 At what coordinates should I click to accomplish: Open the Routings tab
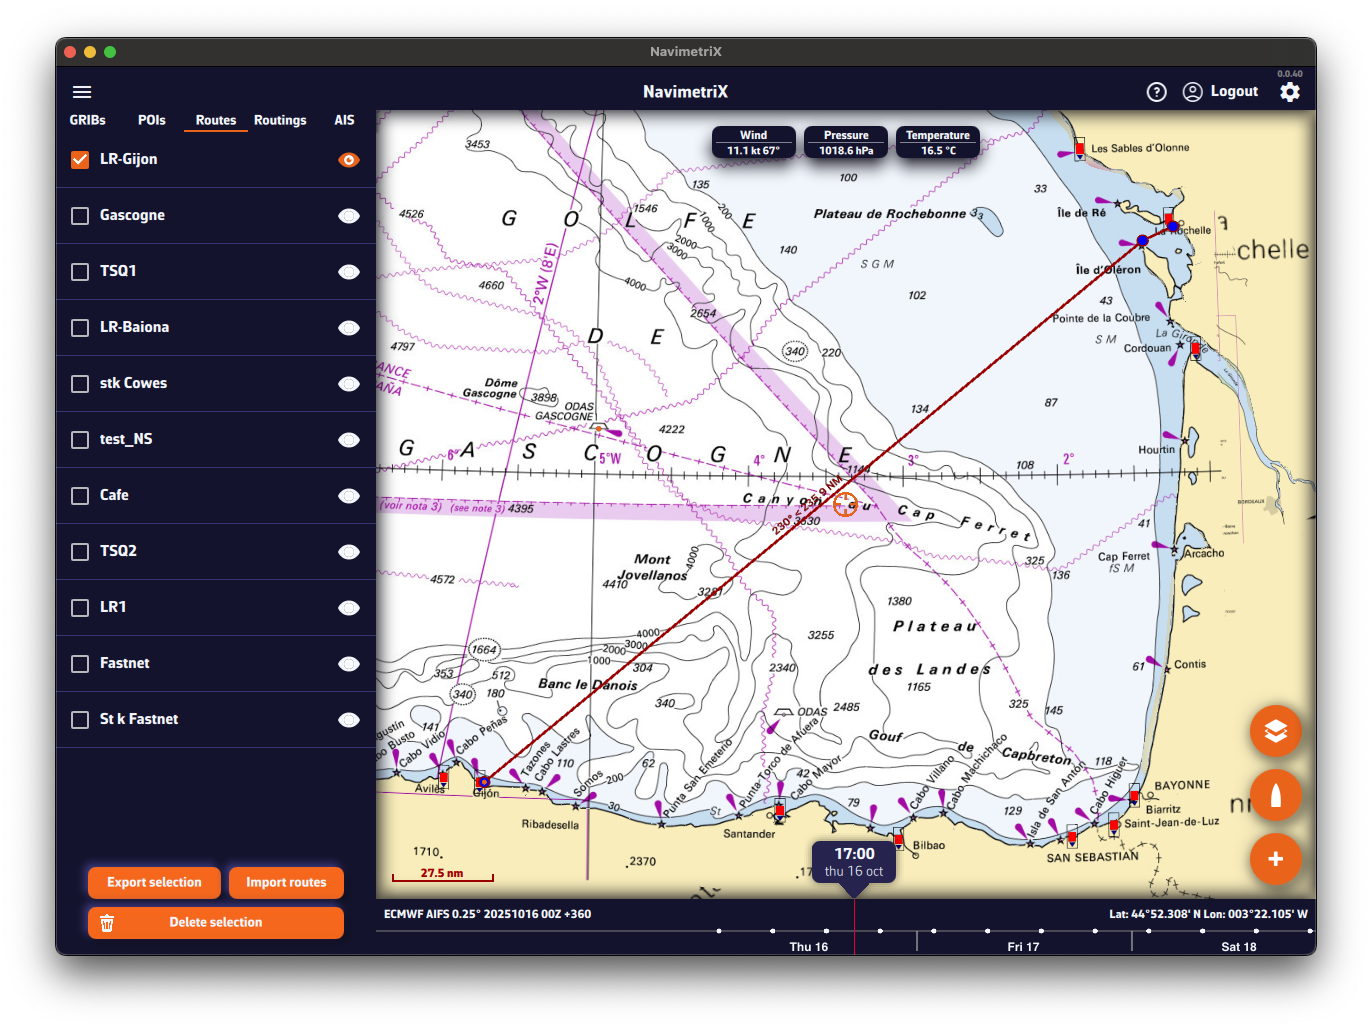tap(280, 120)
